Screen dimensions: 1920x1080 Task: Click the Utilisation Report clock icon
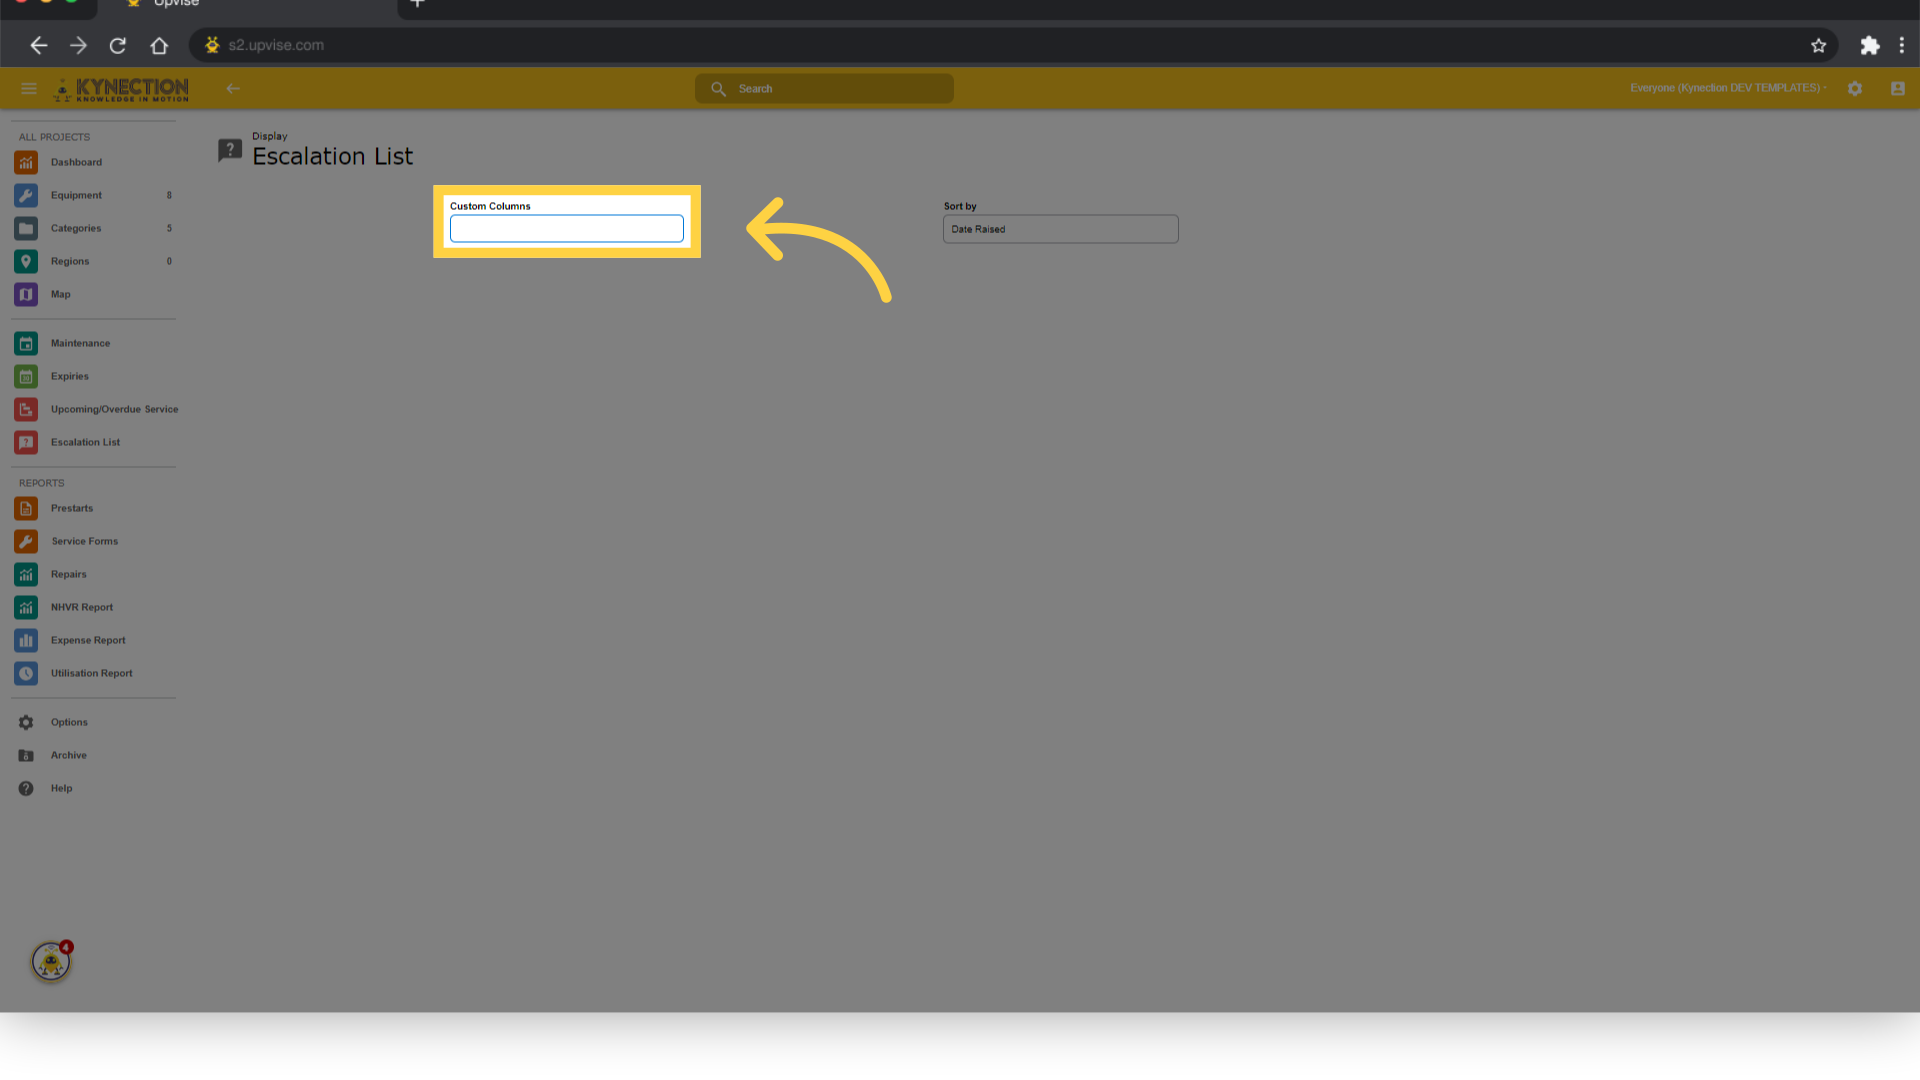tap(26, 673)
